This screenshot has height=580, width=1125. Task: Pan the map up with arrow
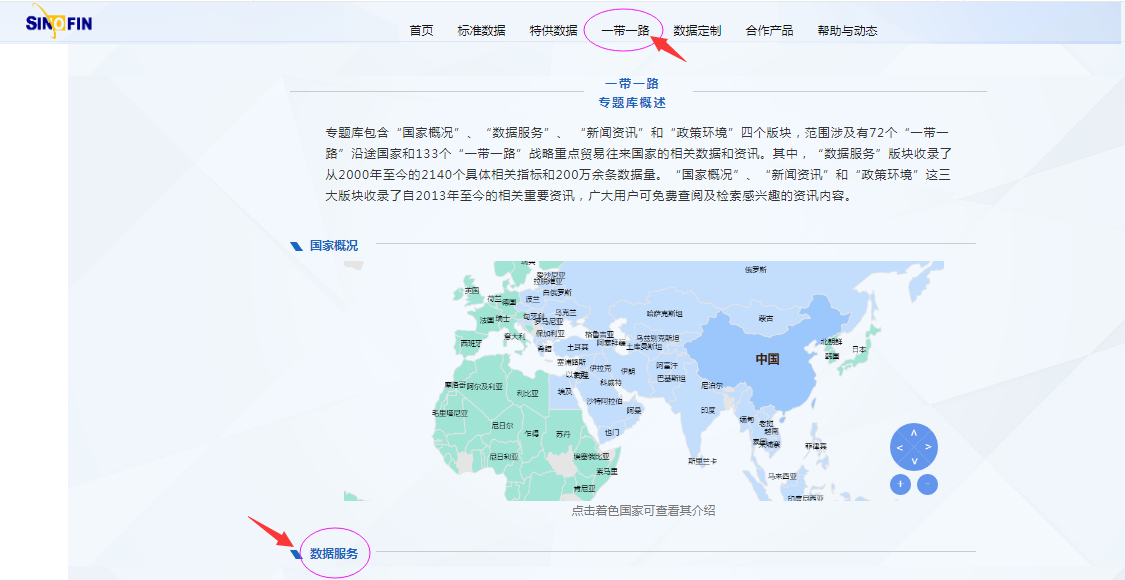(914, 433)
